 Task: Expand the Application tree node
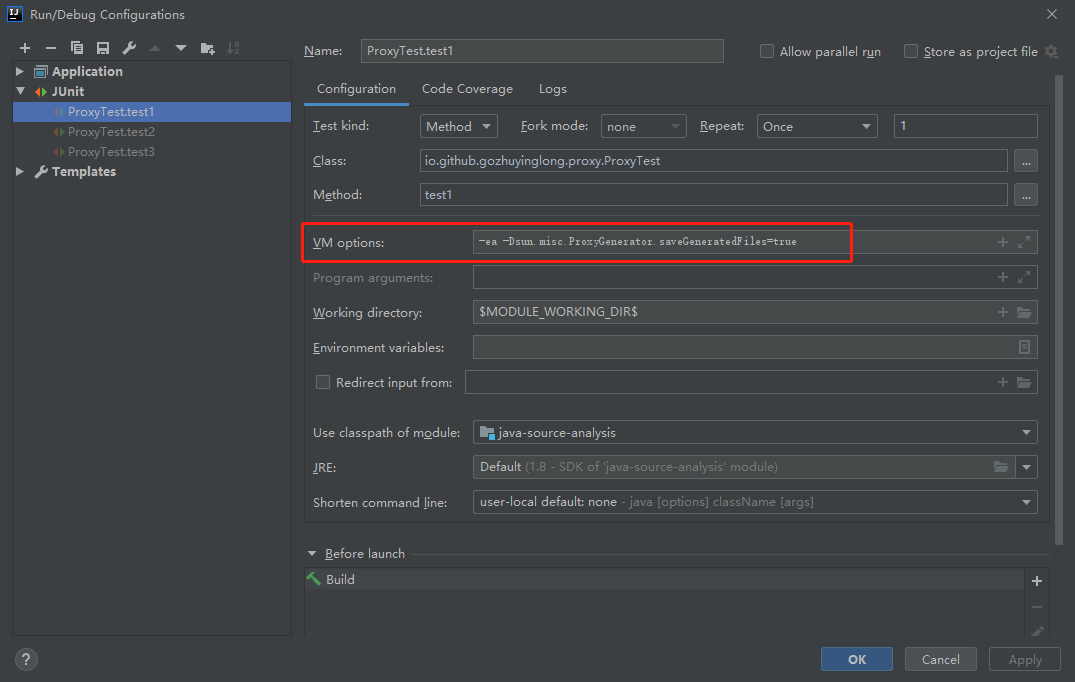tap(20, 72)
